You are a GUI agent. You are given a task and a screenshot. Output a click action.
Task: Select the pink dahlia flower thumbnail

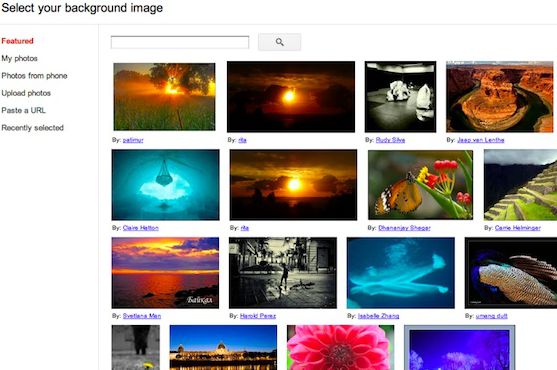tap(341, 348)
